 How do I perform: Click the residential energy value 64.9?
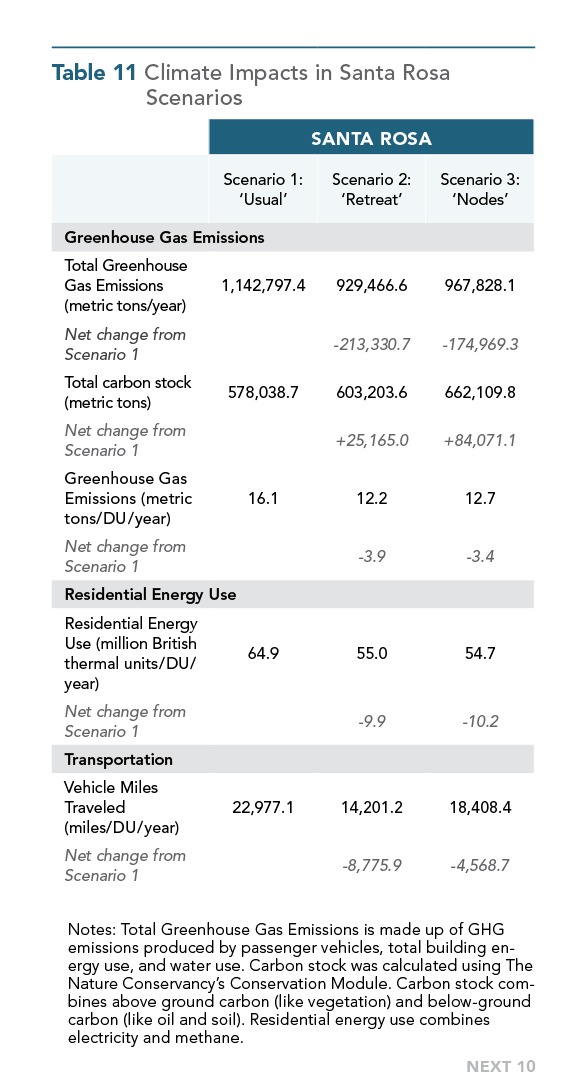click(x=263, y=654)
